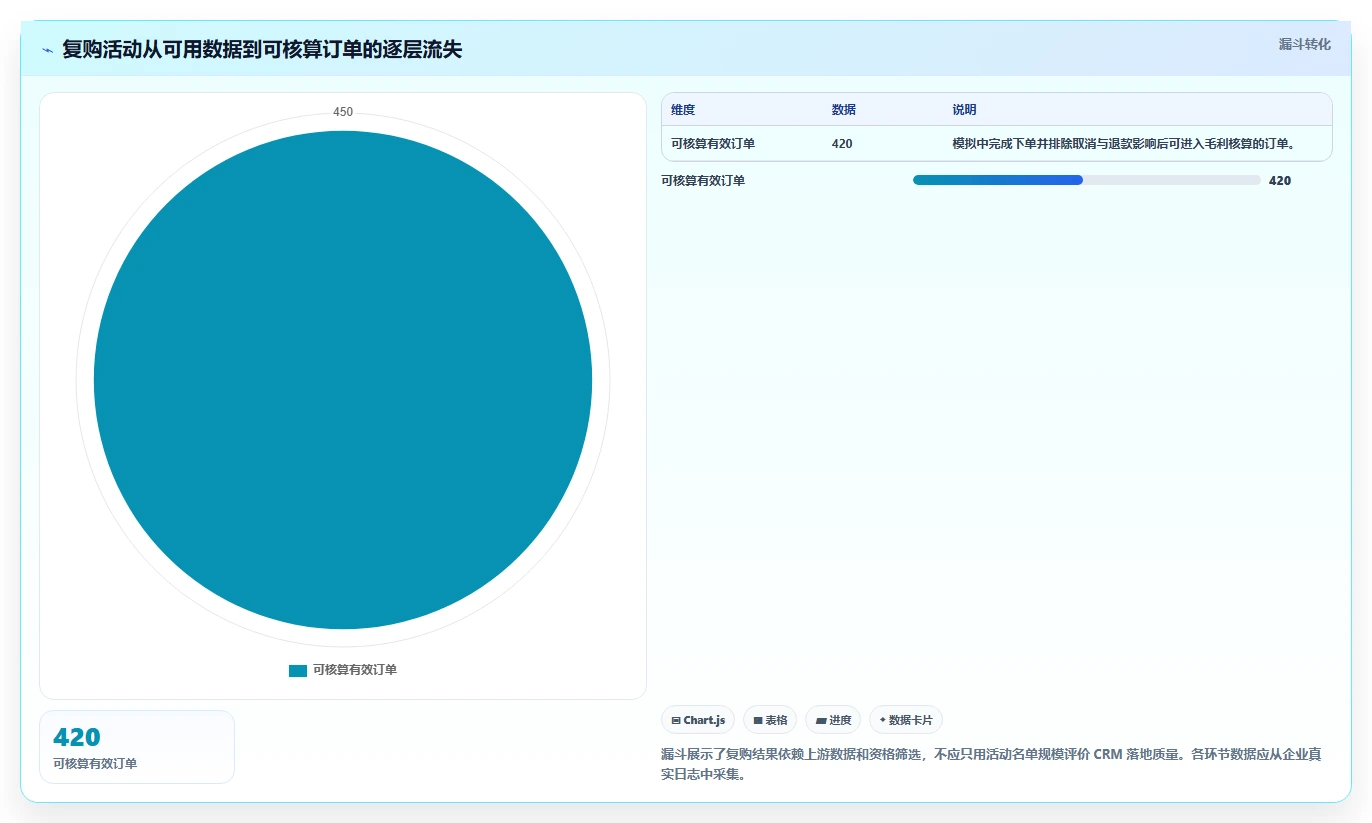Click the icon inside the Chart.js chip
This screenshot has height=823, width=1372.
676,720
